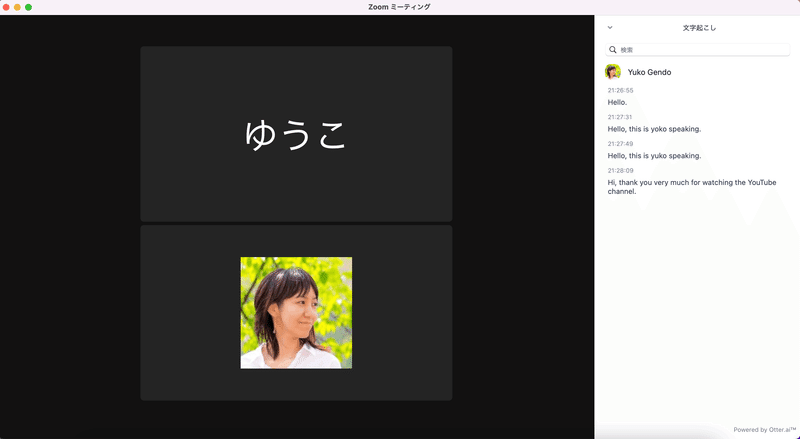Minimize the Zoom meeting window

(17, 7)
